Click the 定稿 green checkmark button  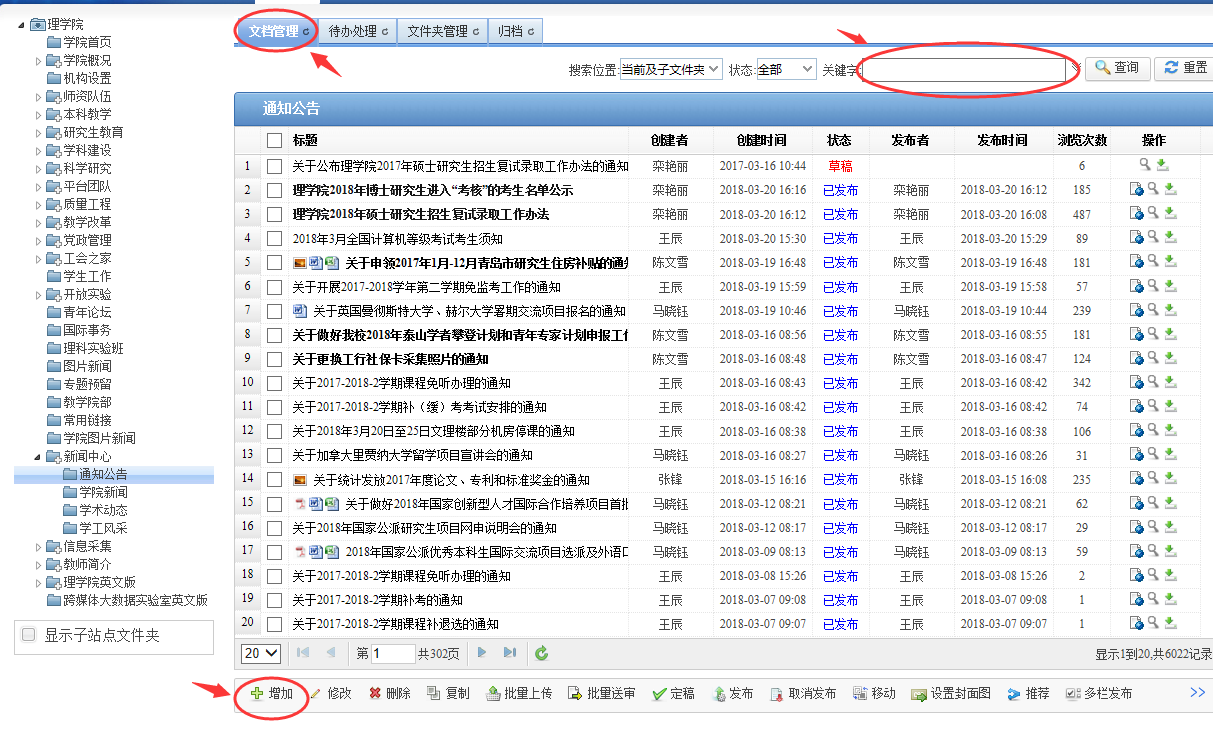pyautogui.click(x=673, y=693)
